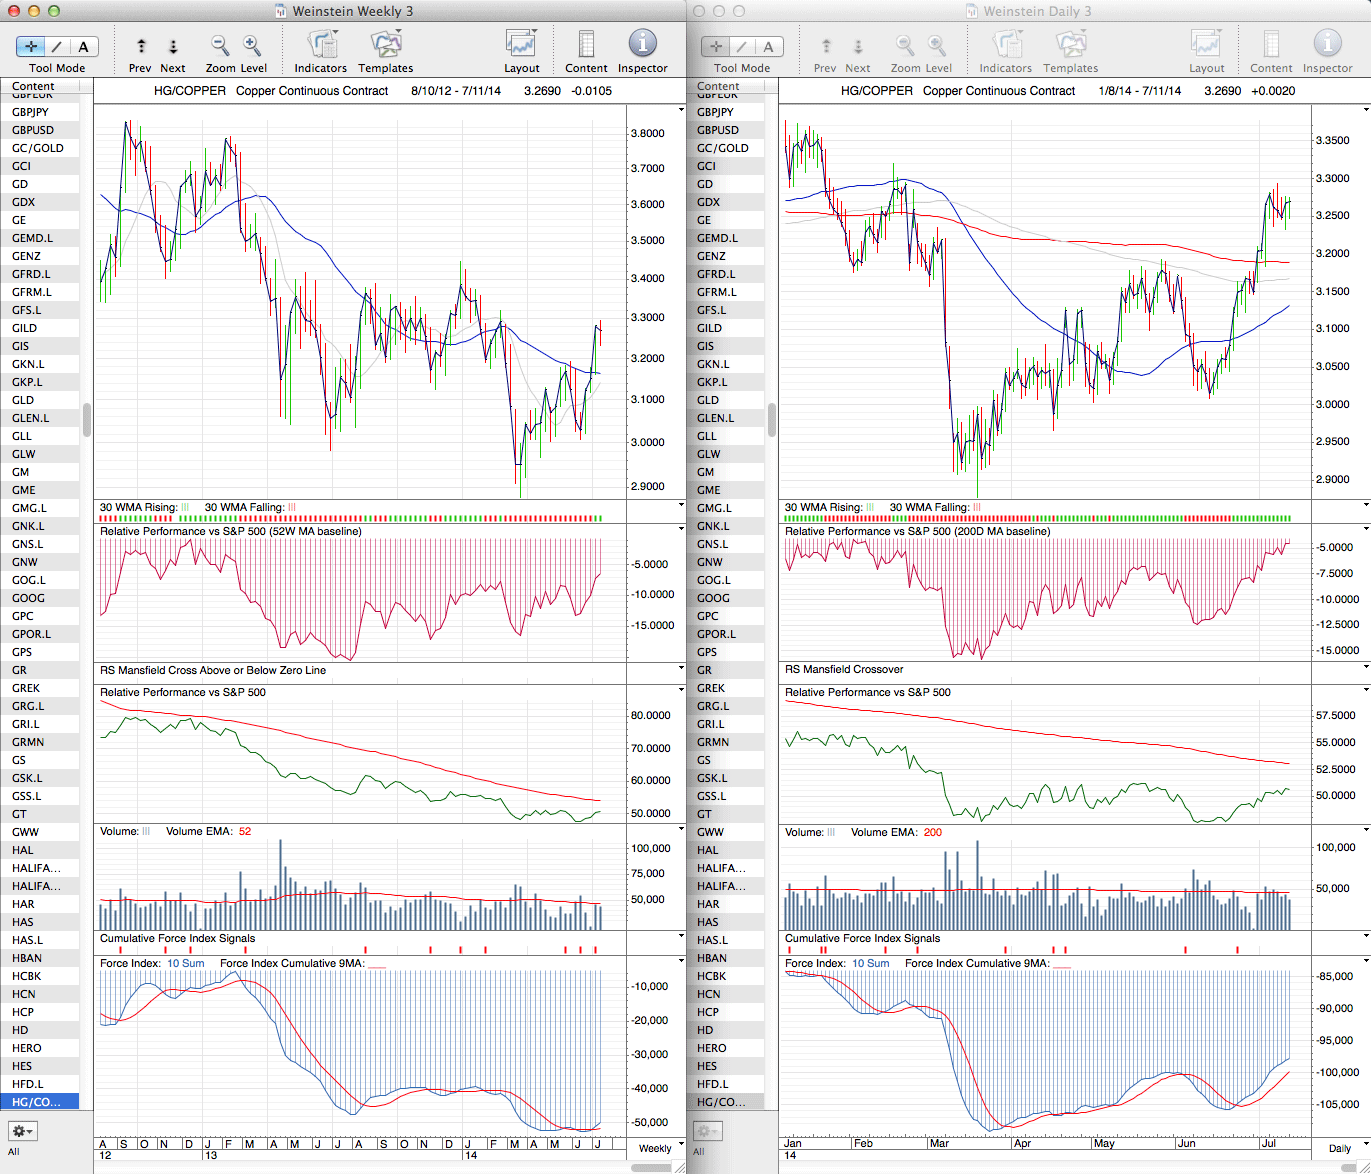The height and width of the screenshot is (1174, 1371).
Task: Click Next arrow in Weekly window toolbar
Action: pos(173,46)
